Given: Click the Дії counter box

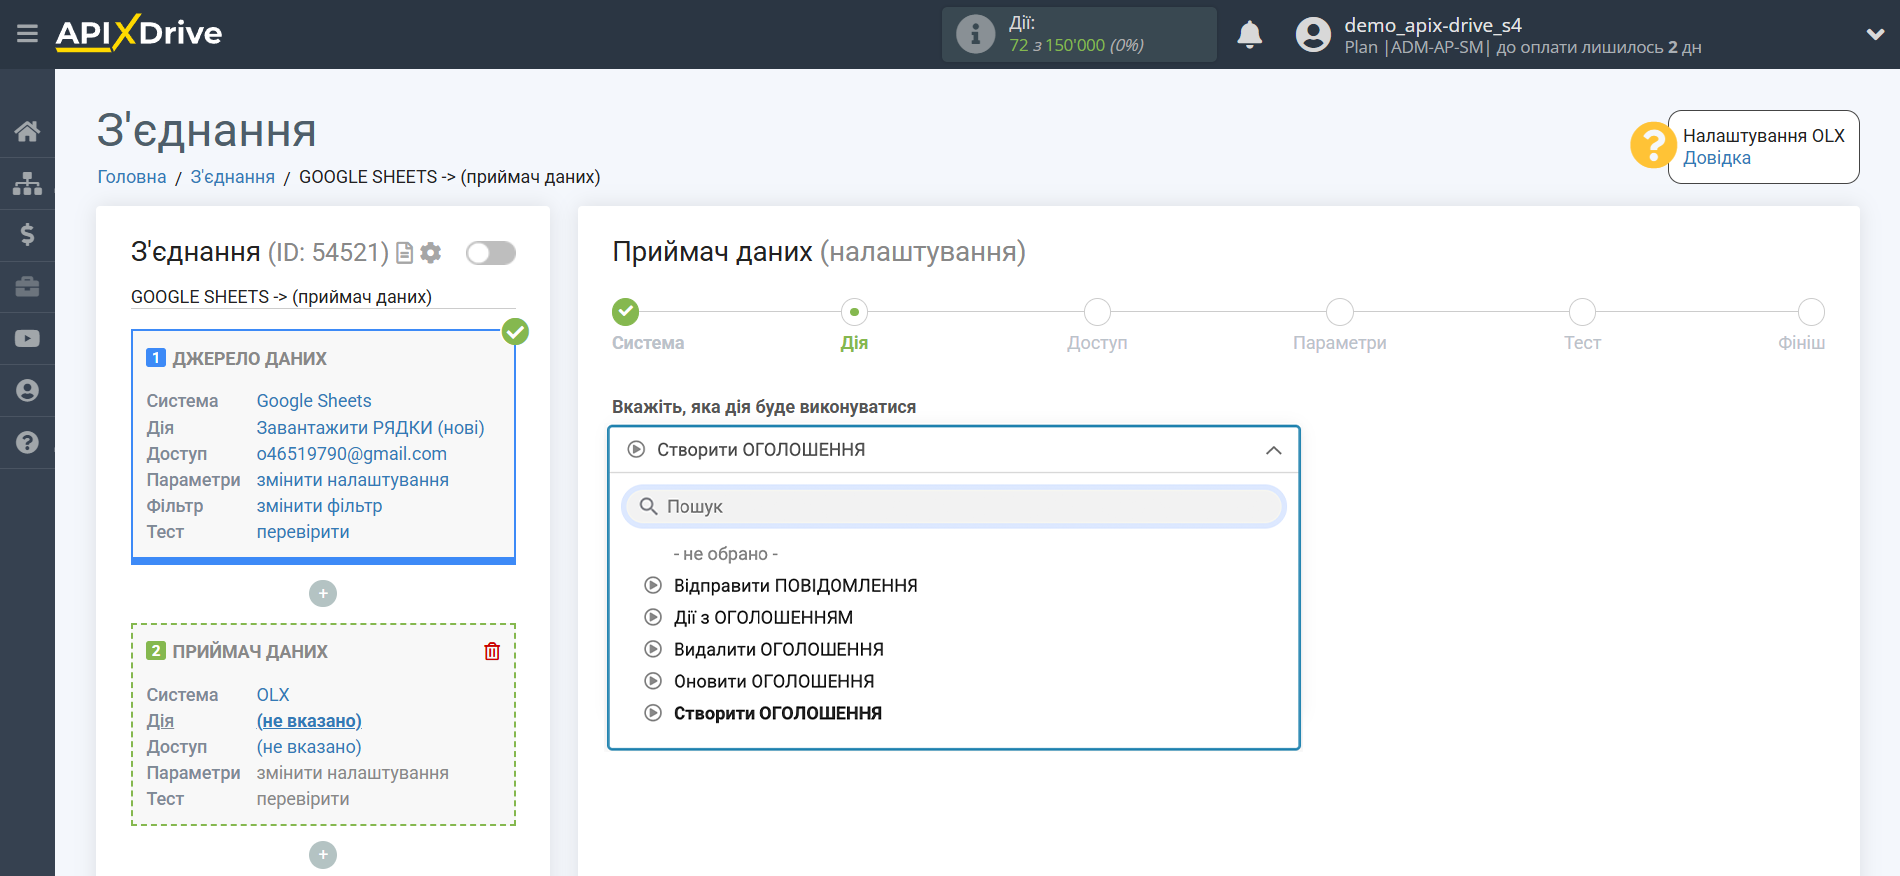Looking at the screenshot, I should (x=1079, y=34).
